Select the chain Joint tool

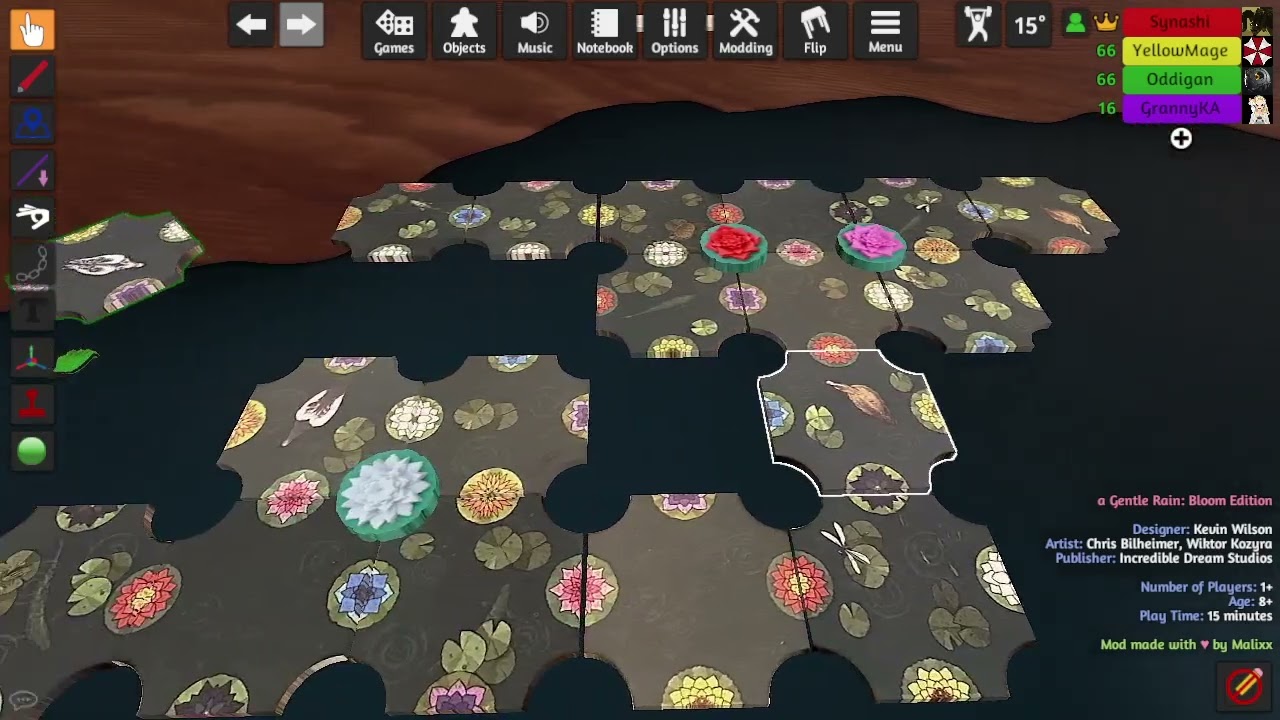point(32,266)
